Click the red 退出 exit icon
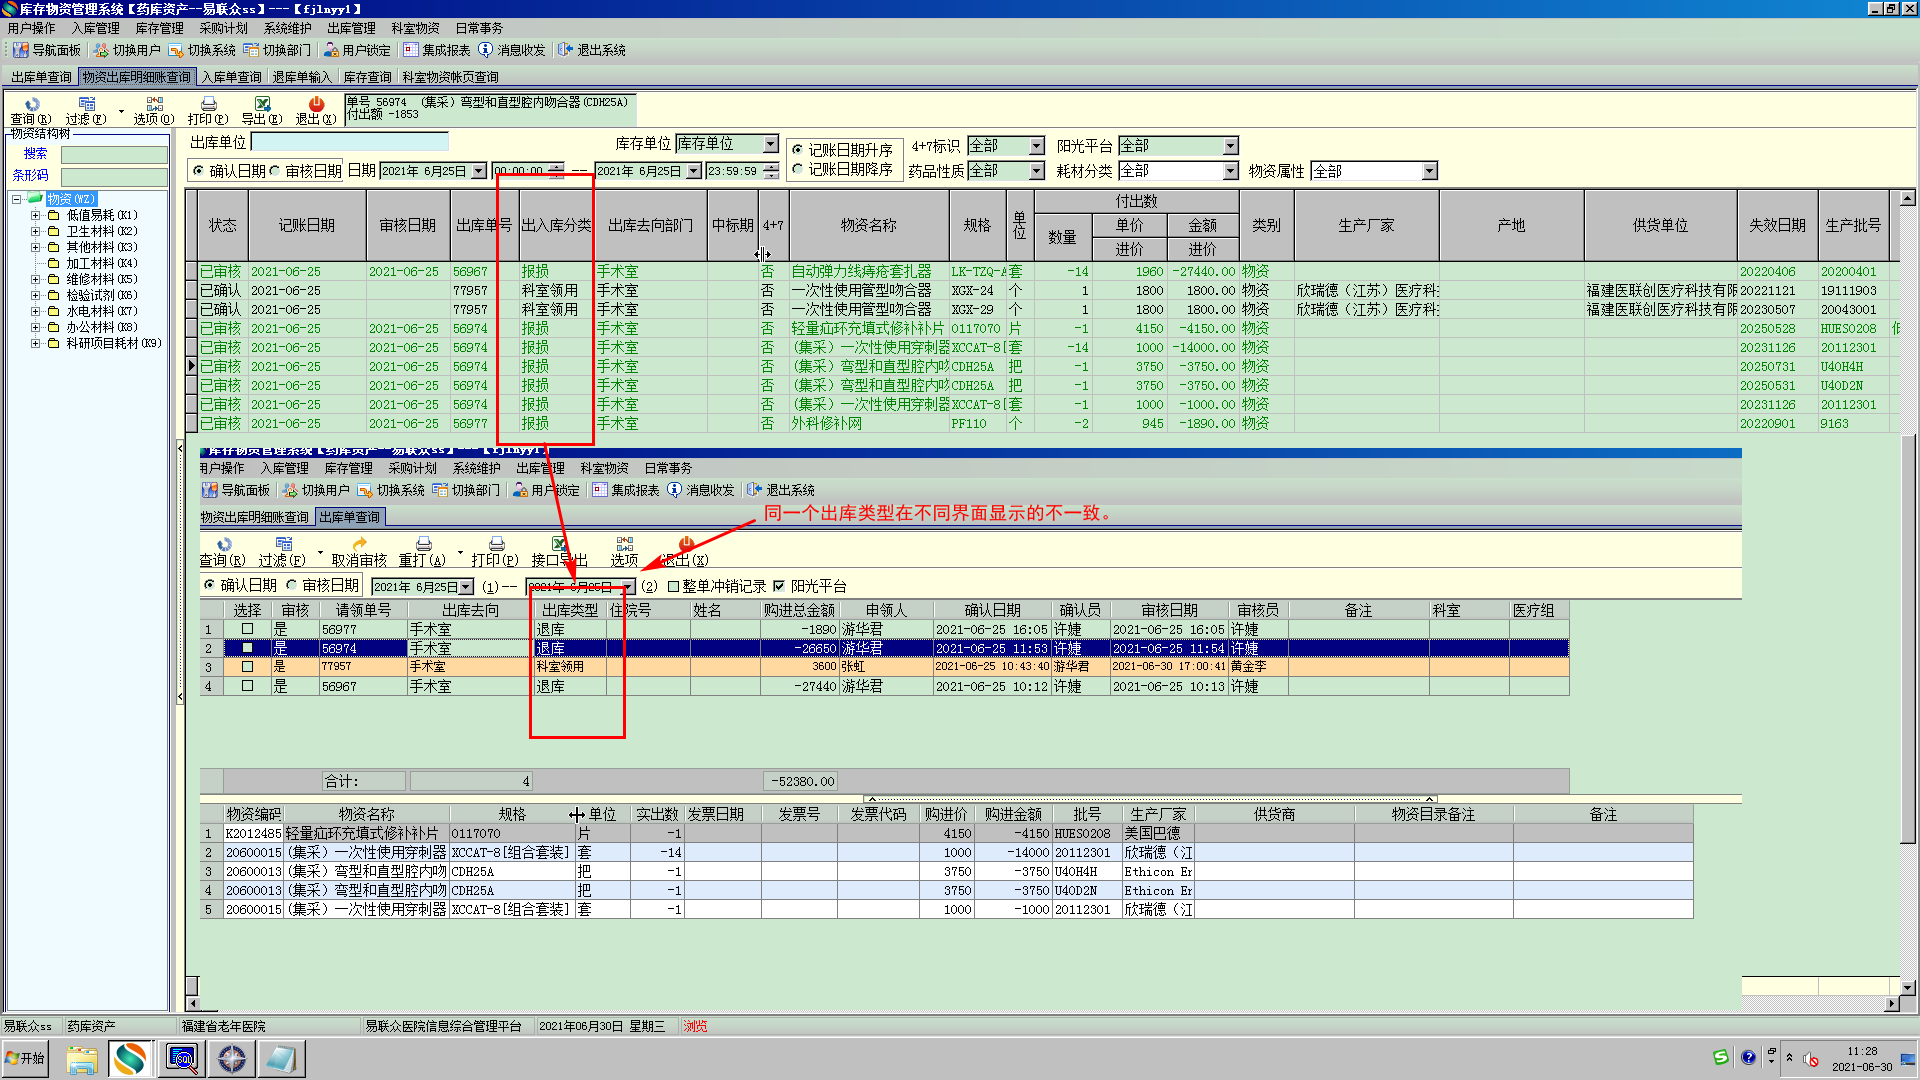 (x=316, y=105)
